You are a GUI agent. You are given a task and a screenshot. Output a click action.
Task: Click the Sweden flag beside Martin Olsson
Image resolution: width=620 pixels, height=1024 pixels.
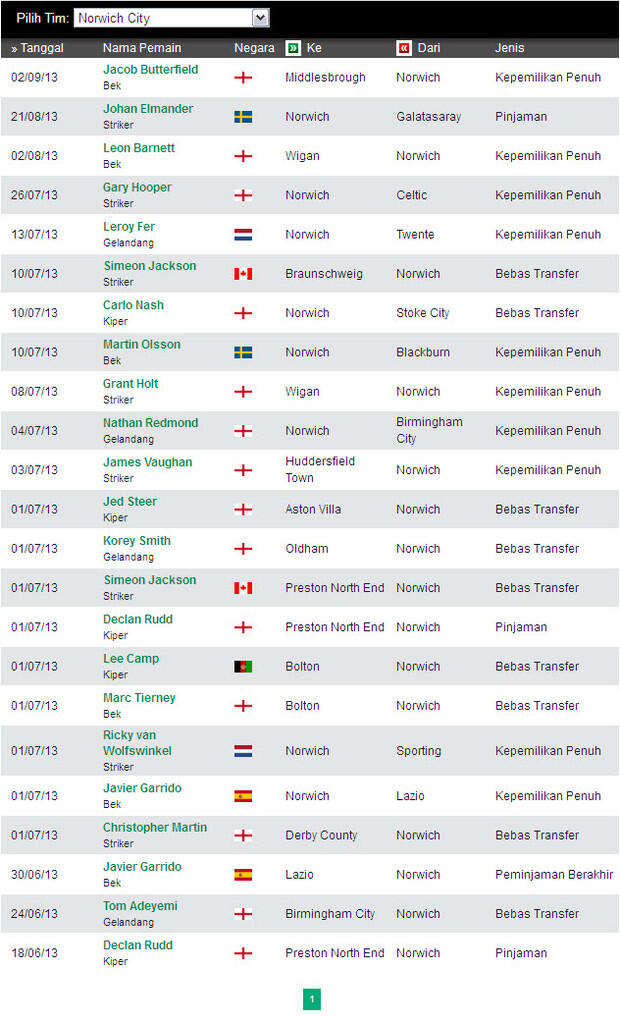(x=243, y=353)
